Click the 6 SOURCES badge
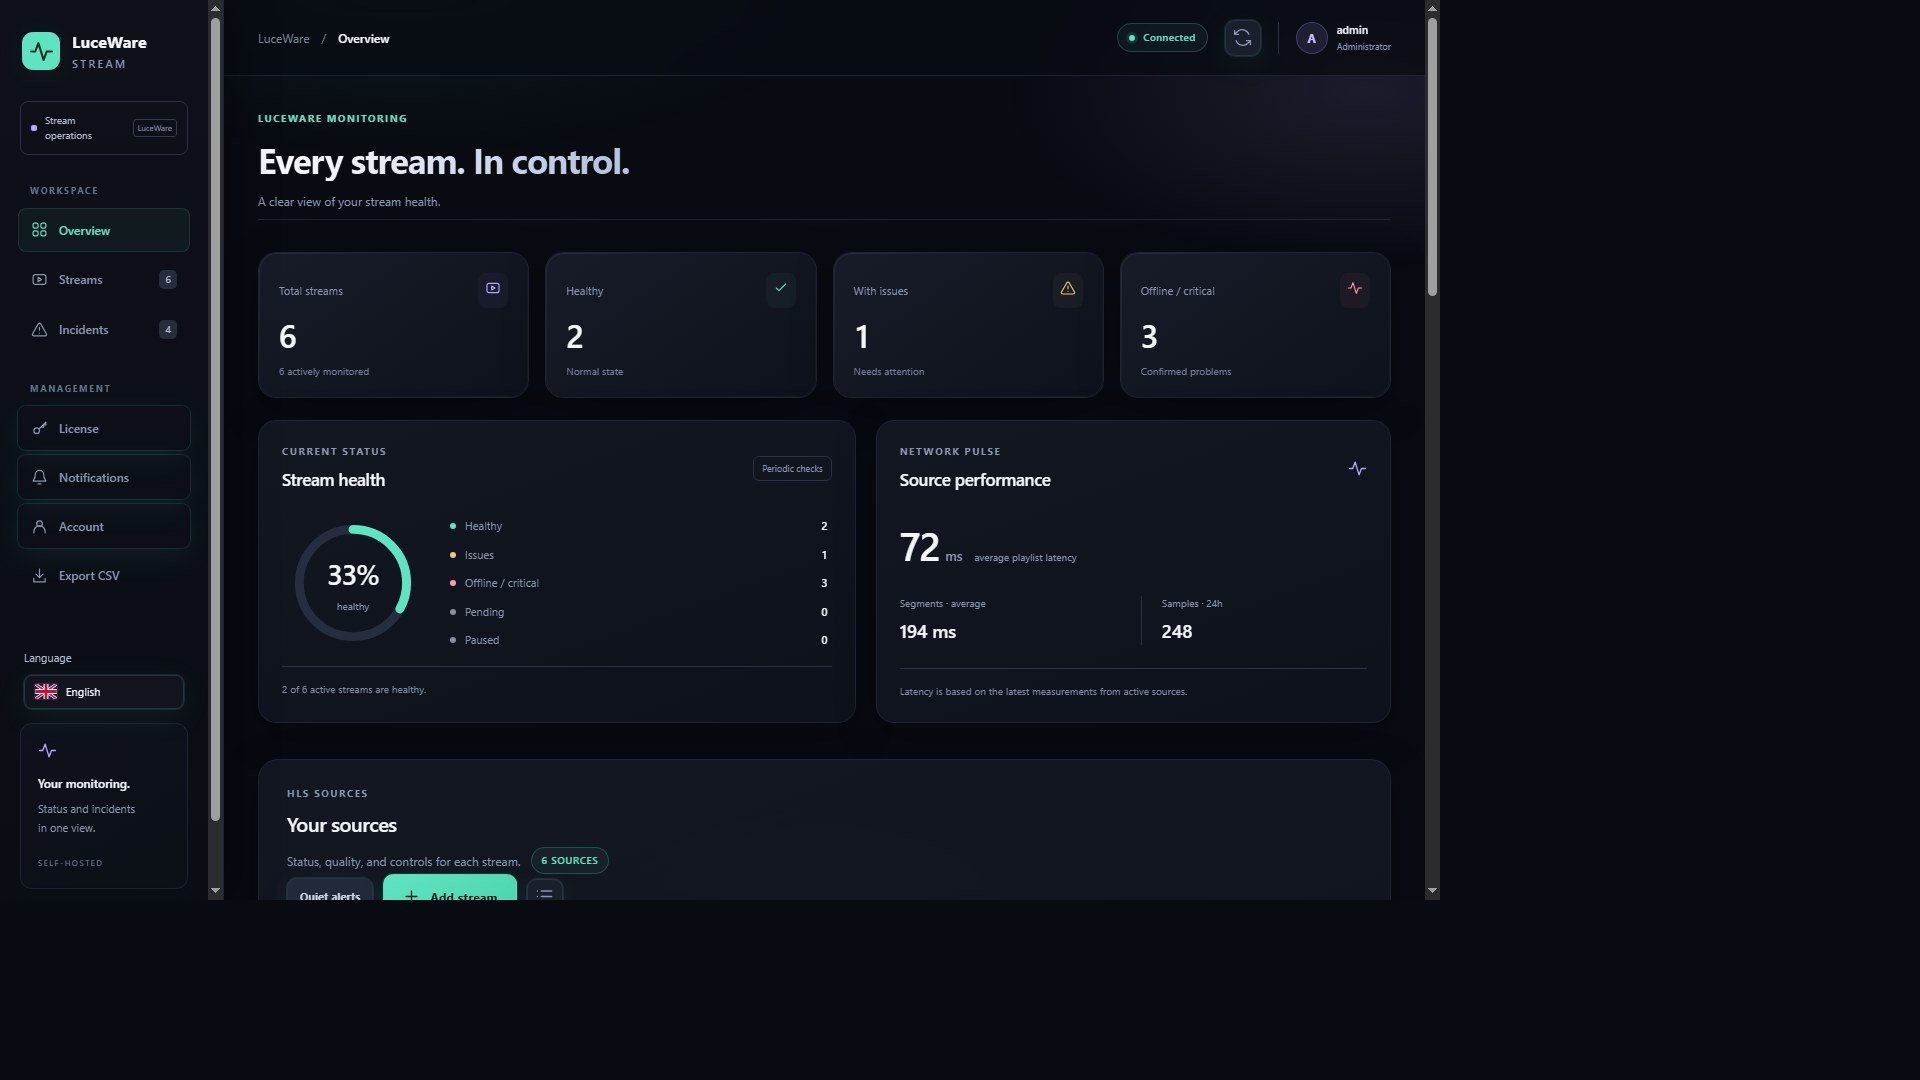This screenshot has width=1920, height=1080. (x=569, y=860)
